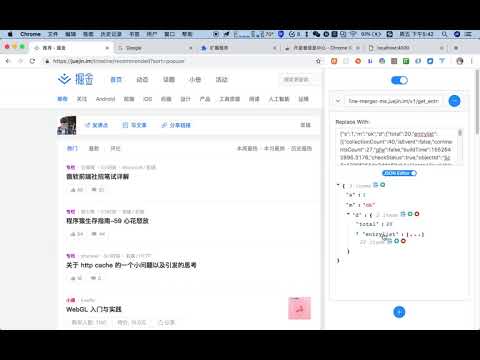Open the WebGL article thumbnail image
Image resolution: width=480 pixels, height=360 pixels.
[299, 308]
